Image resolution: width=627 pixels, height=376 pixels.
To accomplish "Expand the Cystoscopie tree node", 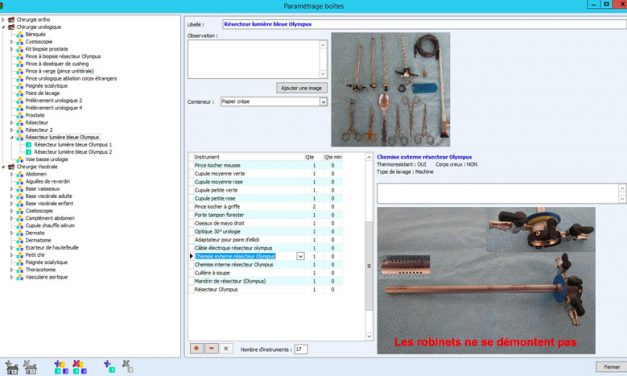I will tap(12, 42).
